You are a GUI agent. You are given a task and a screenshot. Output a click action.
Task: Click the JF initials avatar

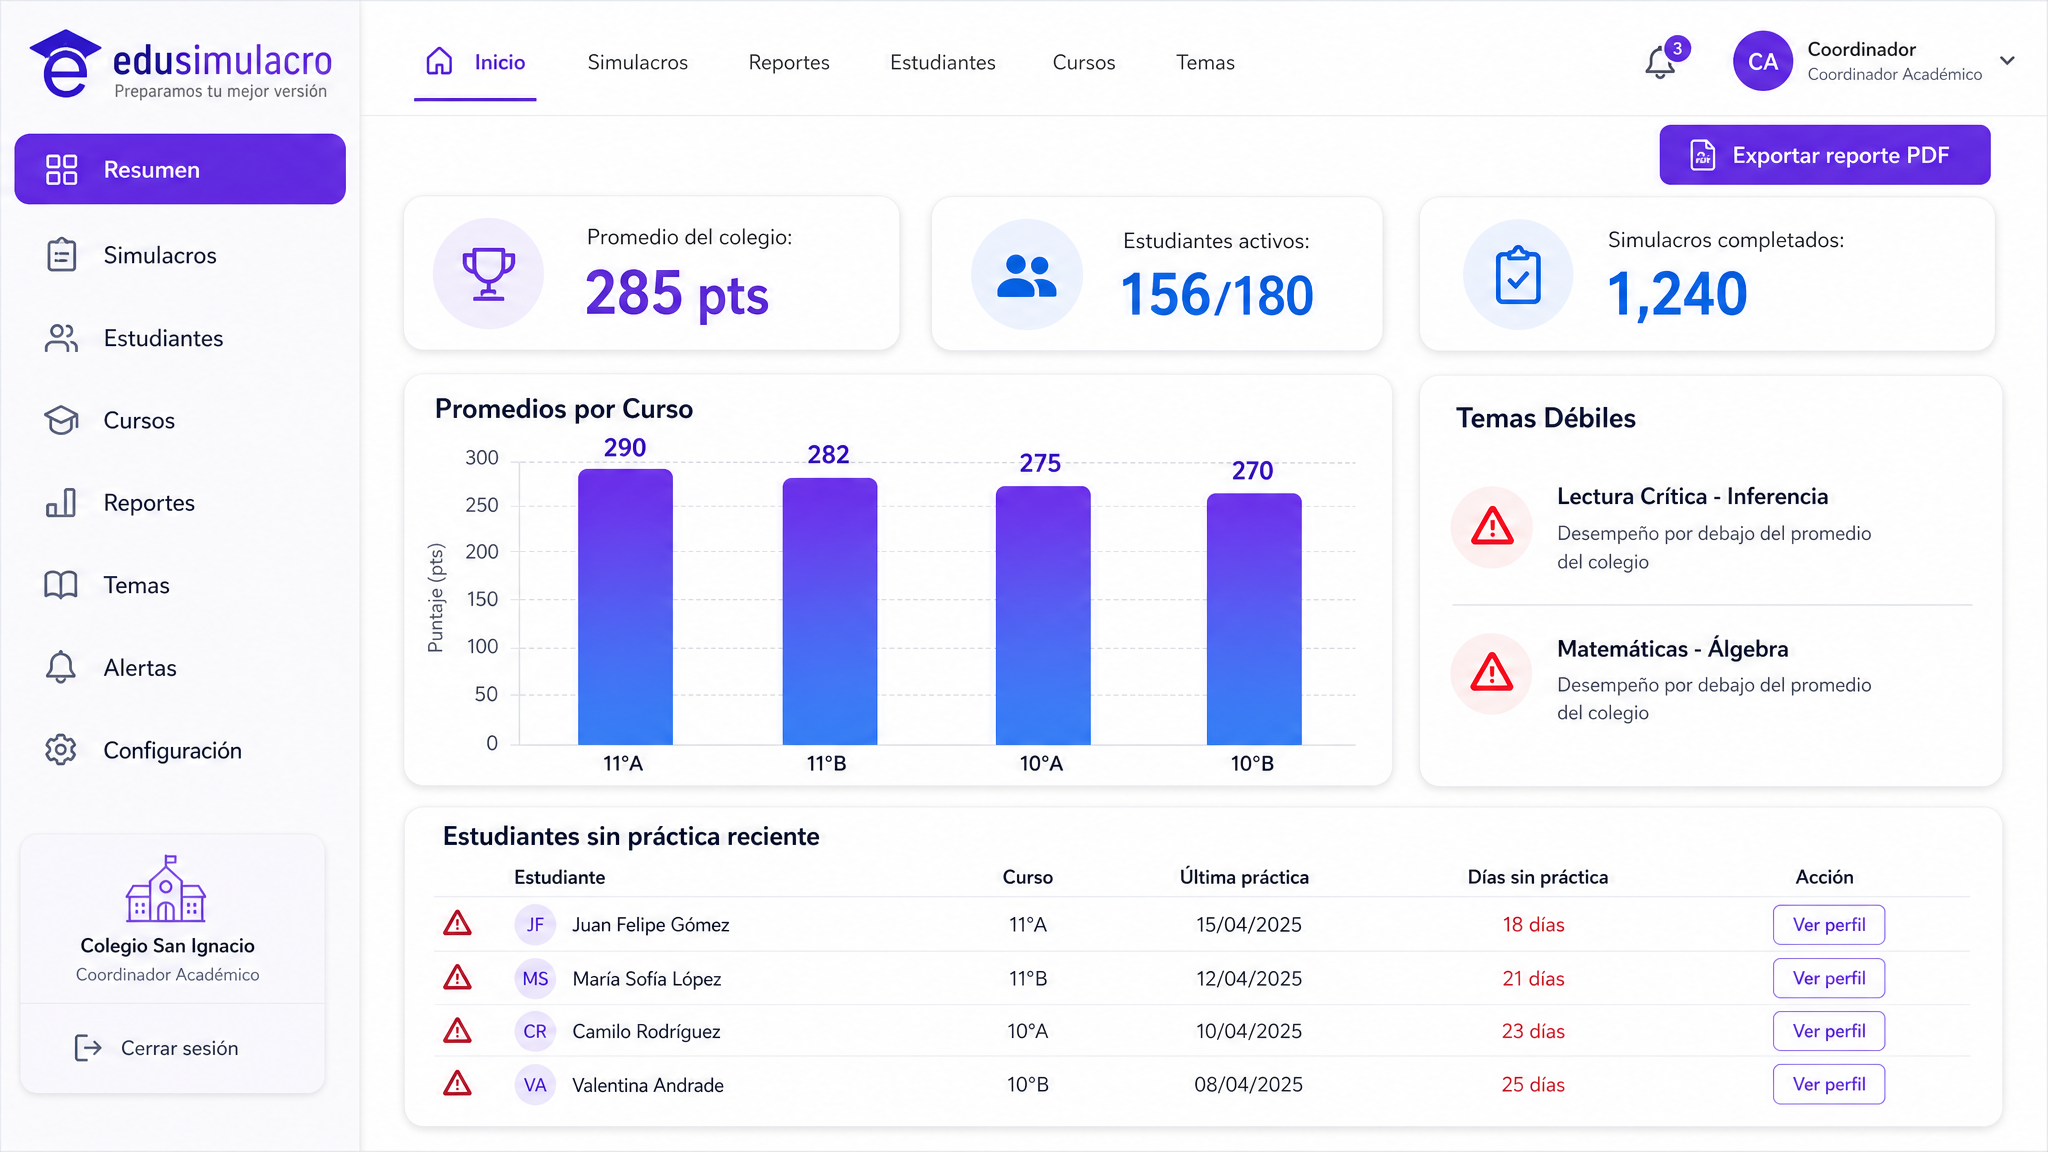click(x=535, y=924)
